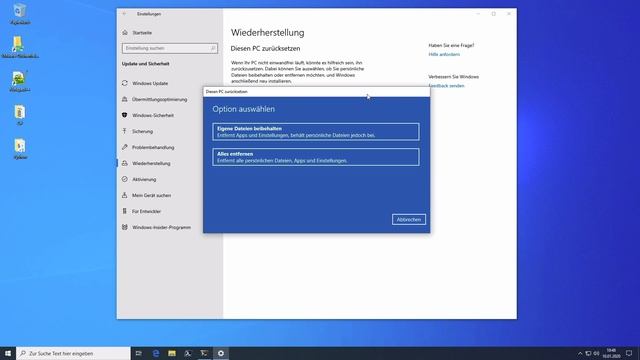The image size is (640, 360).
Task: Open the Papierkorb recycle bin on desktop
Action: [x=20, y=14]
